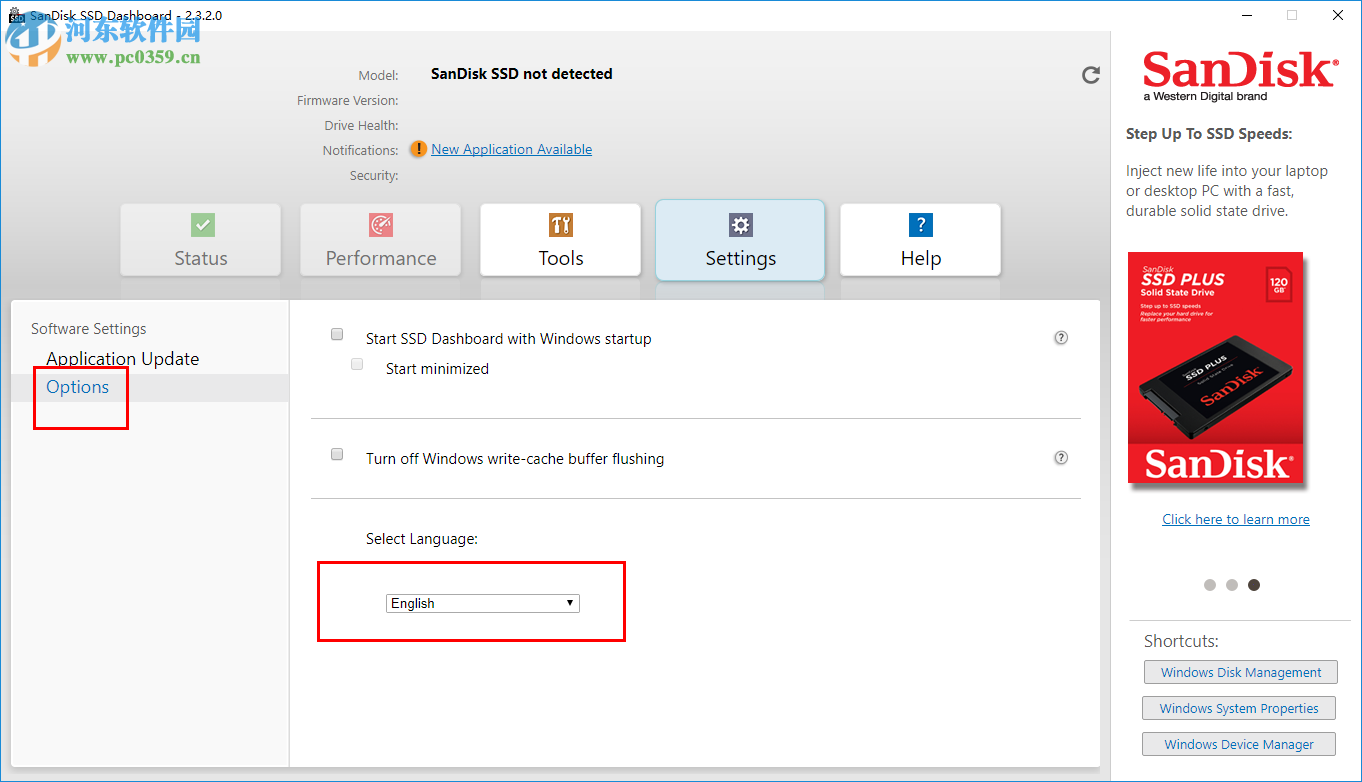This screenshot has width=1362, height=782.
Task: Open Windows Device Manager shortcut
Action: pyautogui.click(x=1239, y=745)
